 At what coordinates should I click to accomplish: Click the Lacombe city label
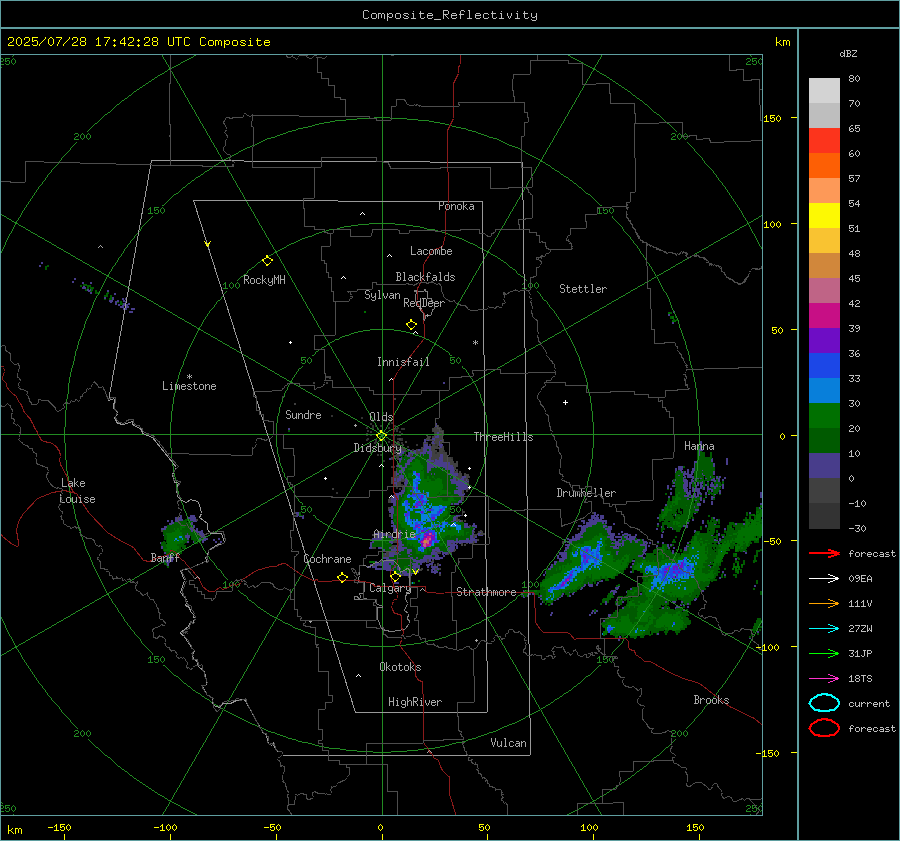[431, 251]
